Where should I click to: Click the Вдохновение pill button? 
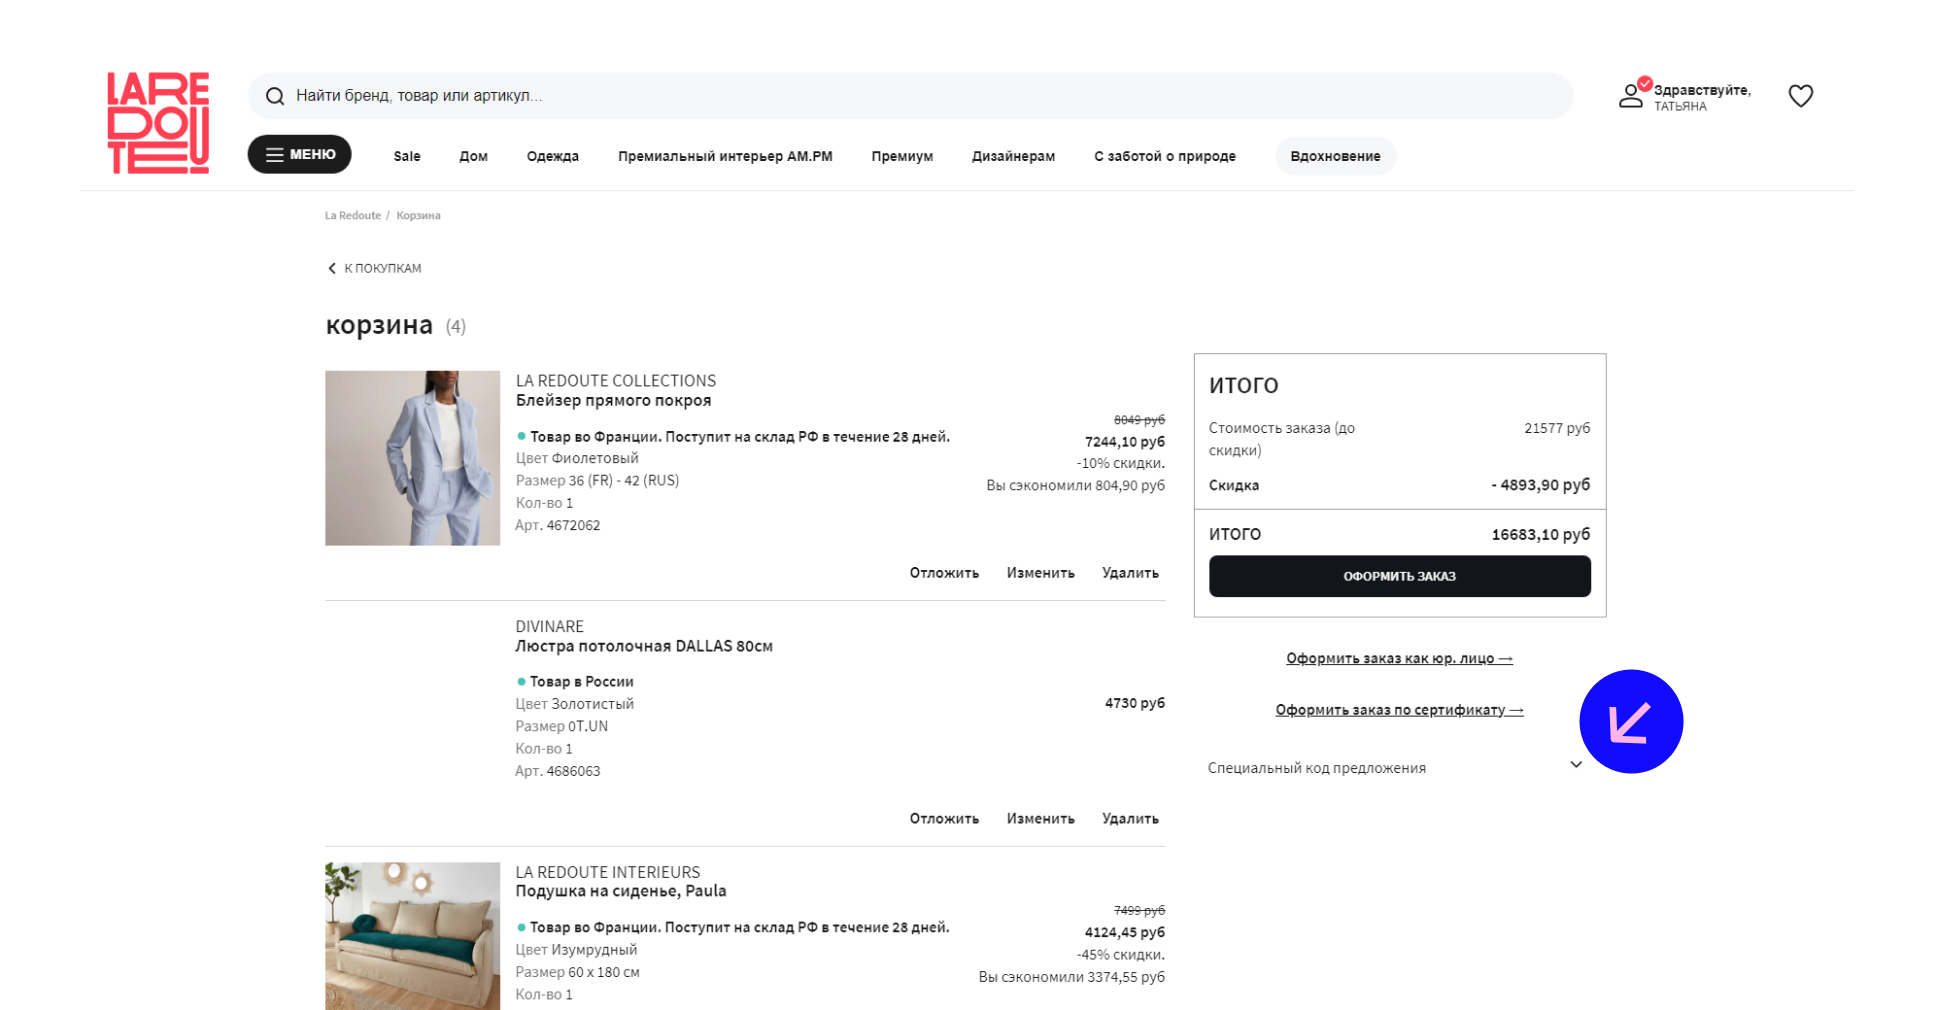pyautogui.click(x=1335, y=156)
